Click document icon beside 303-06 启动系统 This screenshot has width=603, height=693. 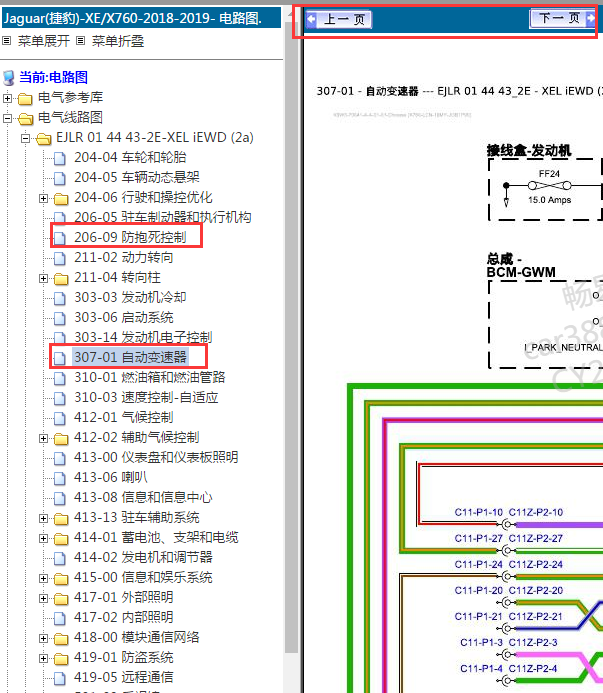pyautogui.click(x=60, y=318)
